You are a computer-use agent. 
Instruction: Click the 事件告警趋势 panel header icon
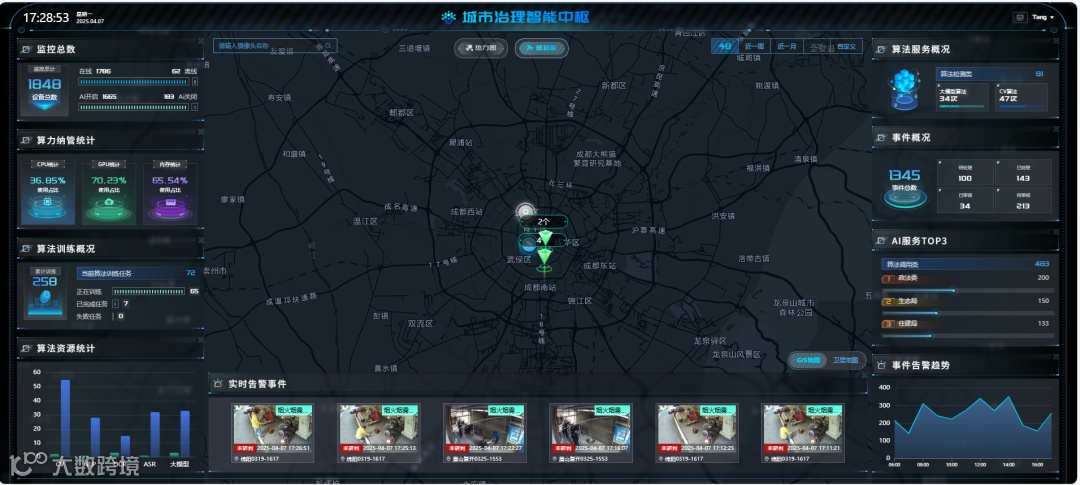[x=882, y=365]
